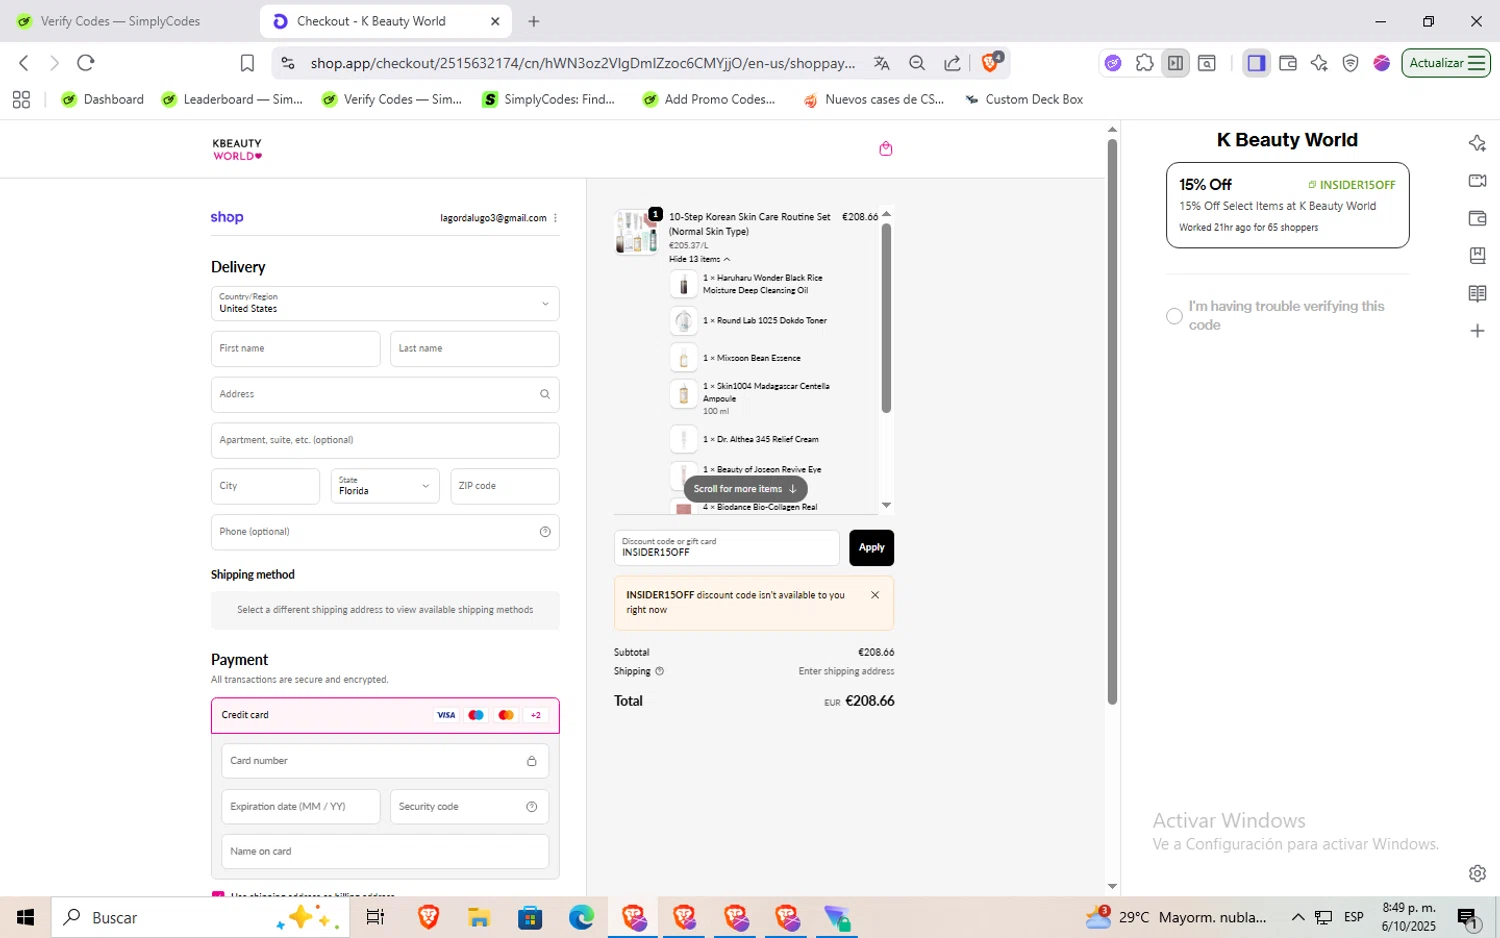1500x938 pixels.
Task: Open the Nuevos cases de CS bookmark
Action: [x=874, y=99]
